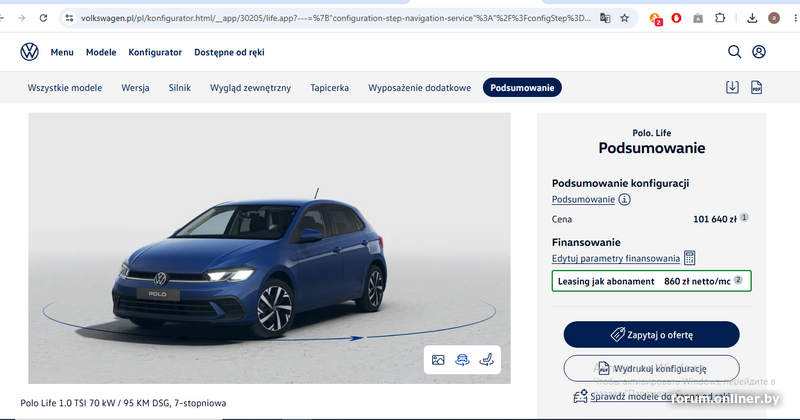Go to Wszystkie modele step

(x=65, y=88)
